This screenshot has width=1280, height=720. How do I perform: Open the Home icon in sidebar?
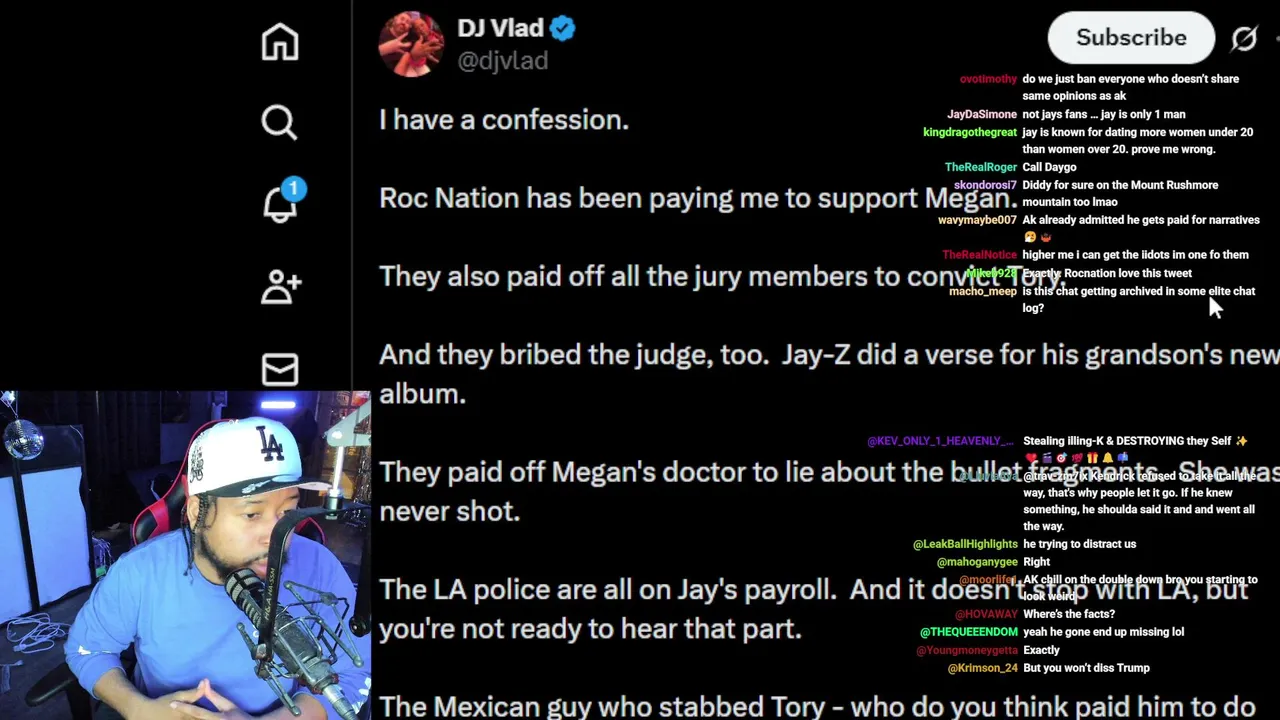pos(280,42)
